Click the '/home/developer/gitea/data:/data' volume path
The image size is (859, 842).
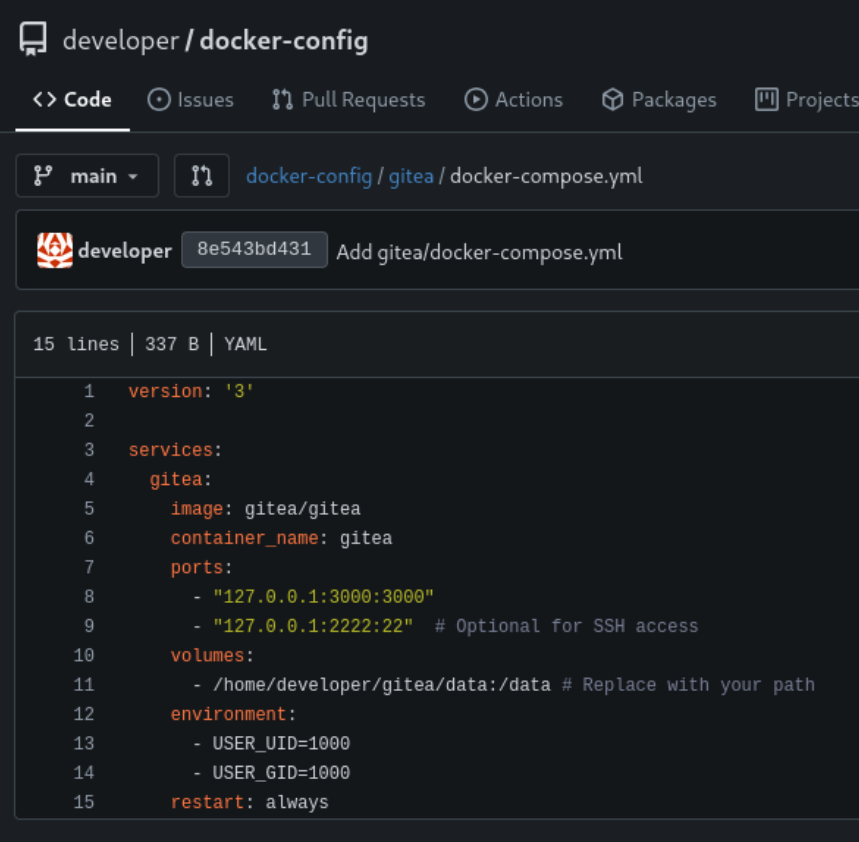(381, 685)
